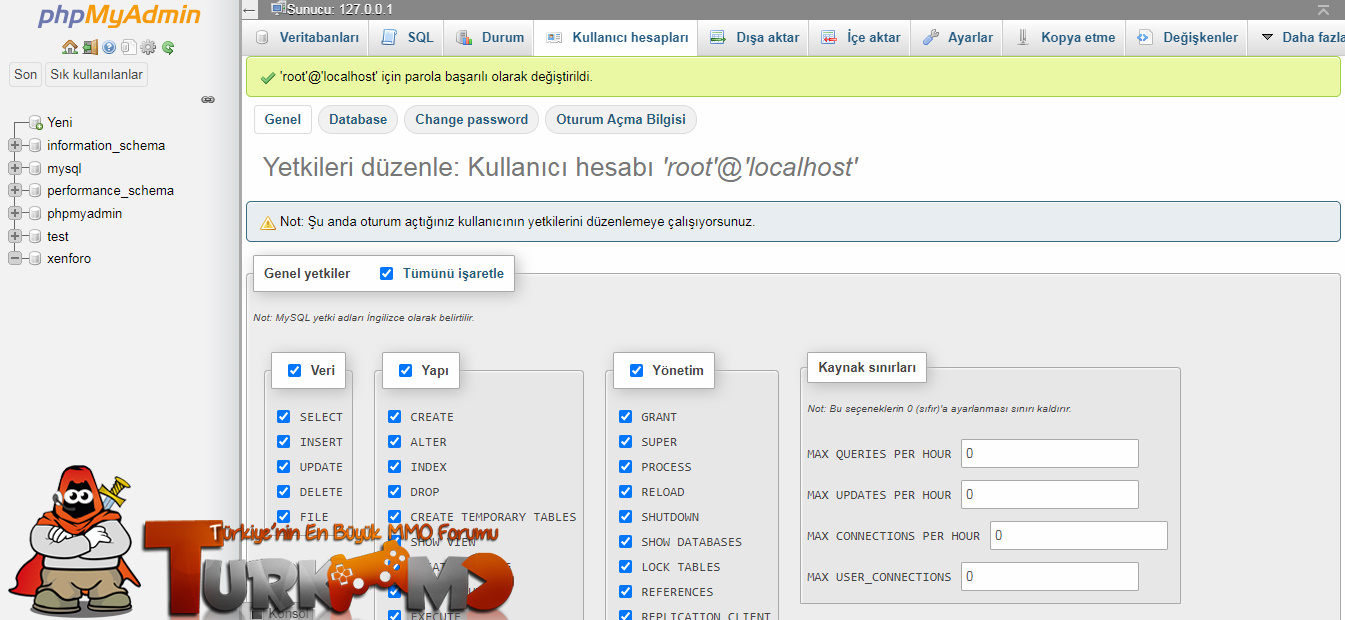Uncheck the SHOW DATABASES privilege

click(625, 542)
